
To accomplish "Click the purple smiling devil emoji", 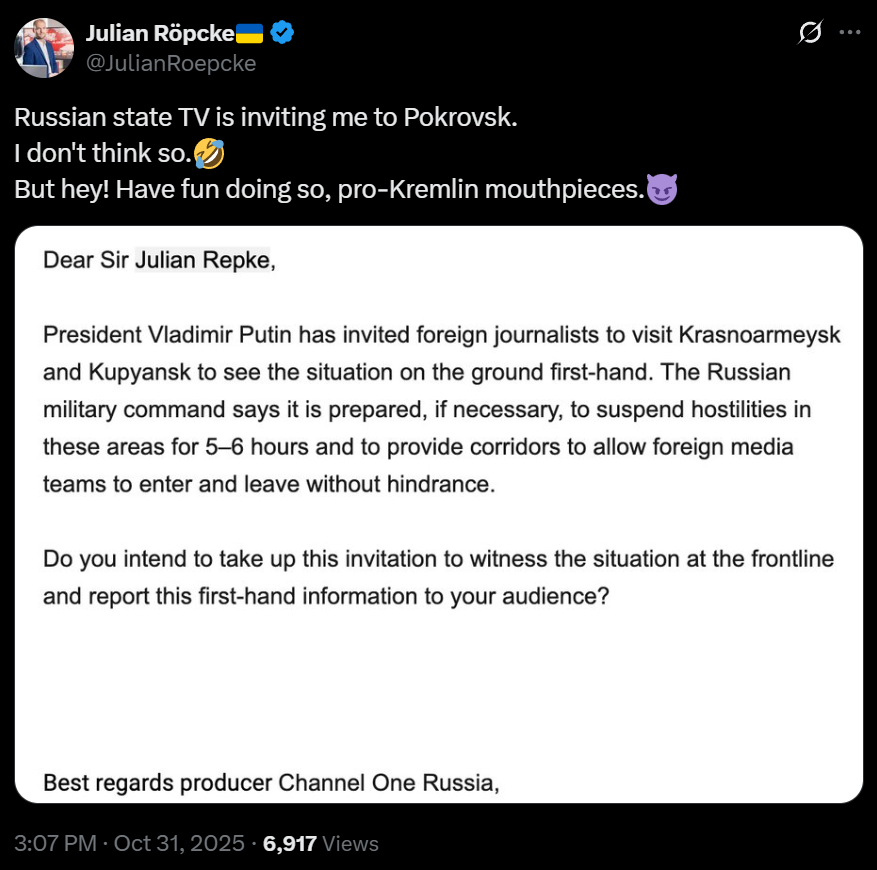I will click(x=662, y=188).
